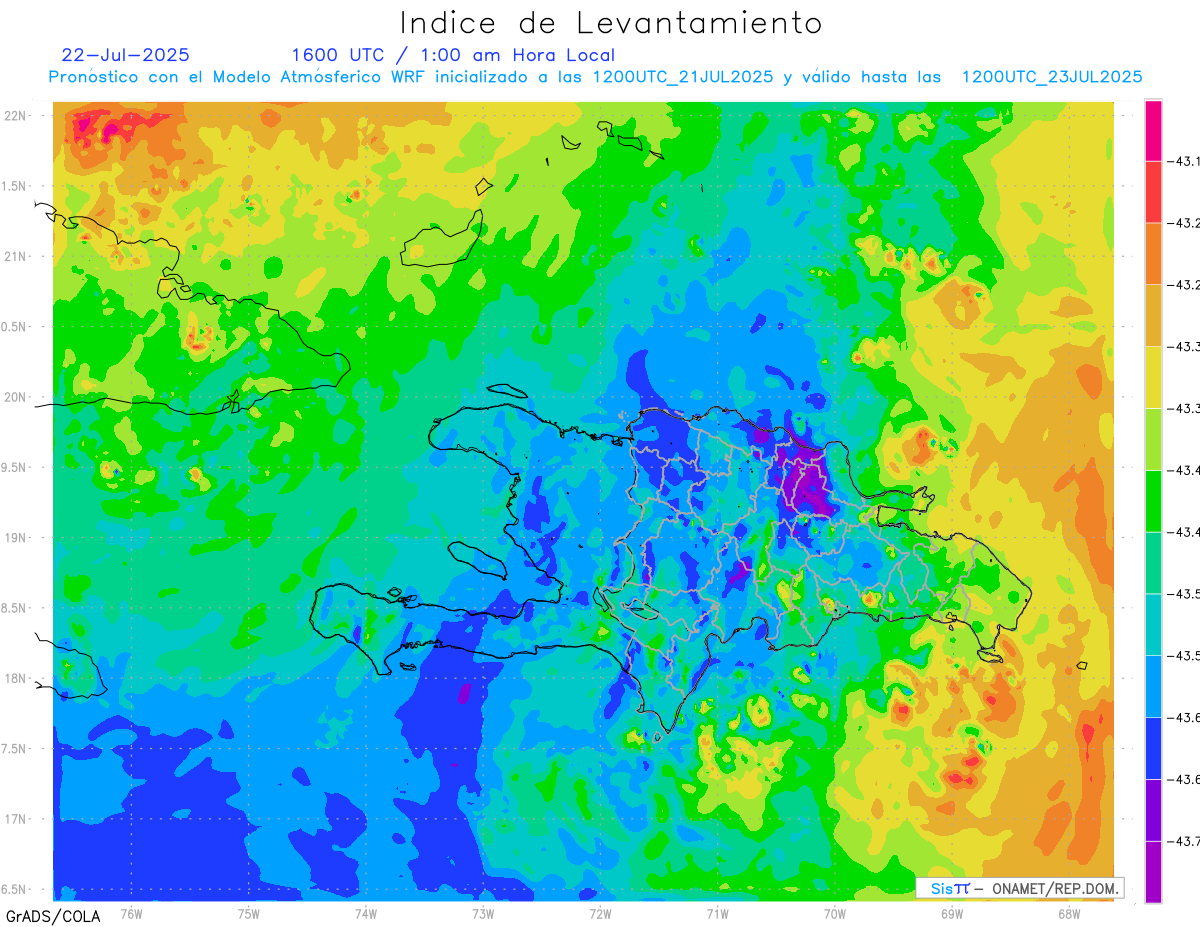
Task: Click the "72W" longitude label
Action: 600,912
